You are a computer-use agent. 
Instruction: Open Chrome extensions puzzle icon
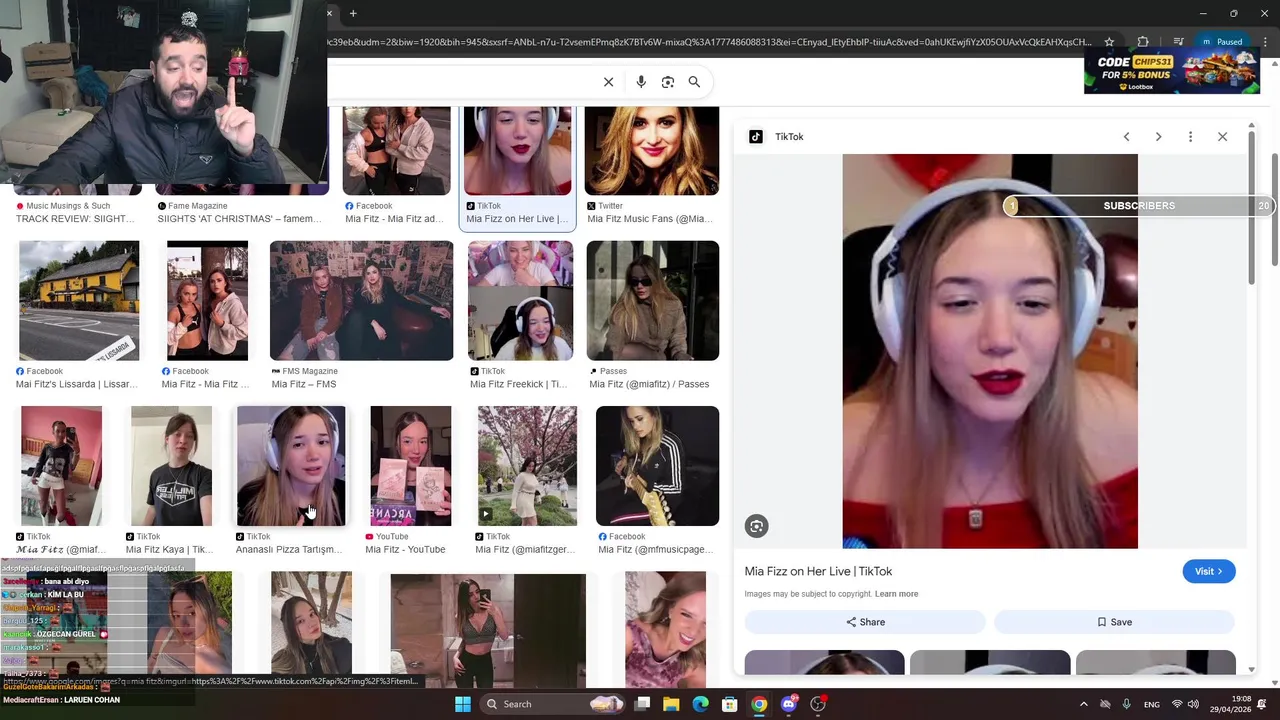click(x=1143, y=42)
